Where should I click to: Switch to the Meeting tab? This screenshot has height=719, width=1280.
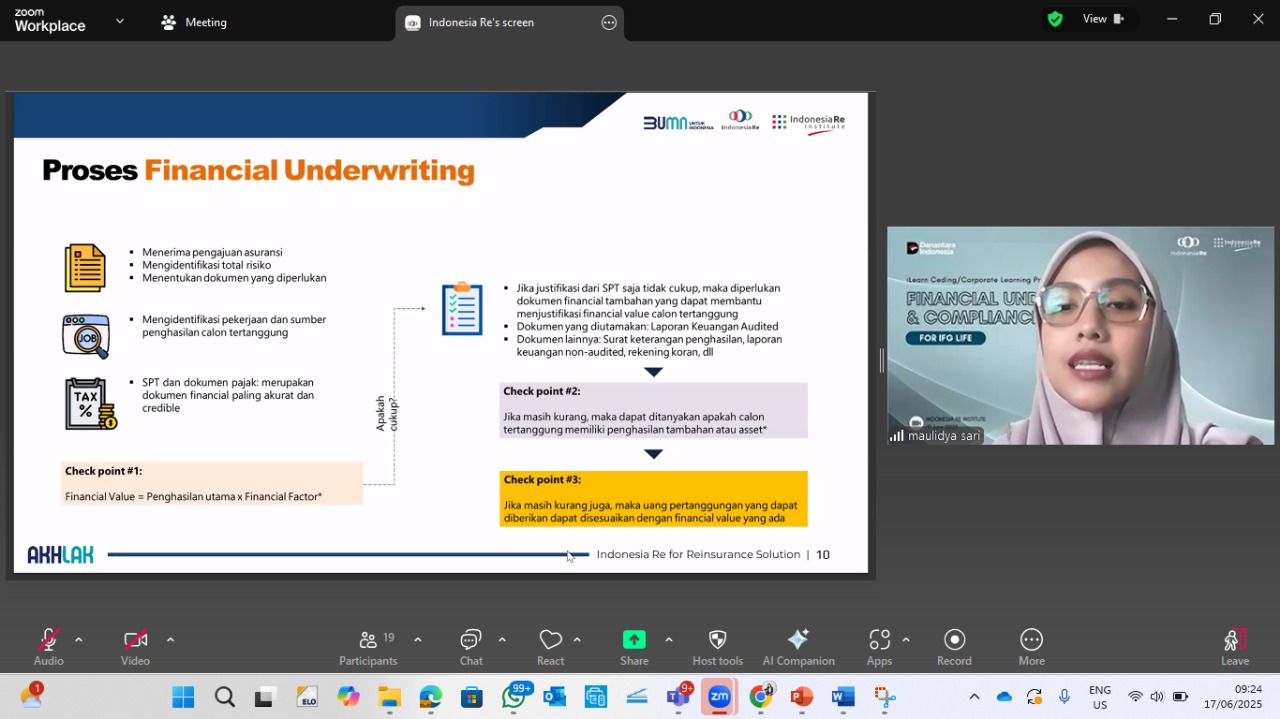coord(194,22)
